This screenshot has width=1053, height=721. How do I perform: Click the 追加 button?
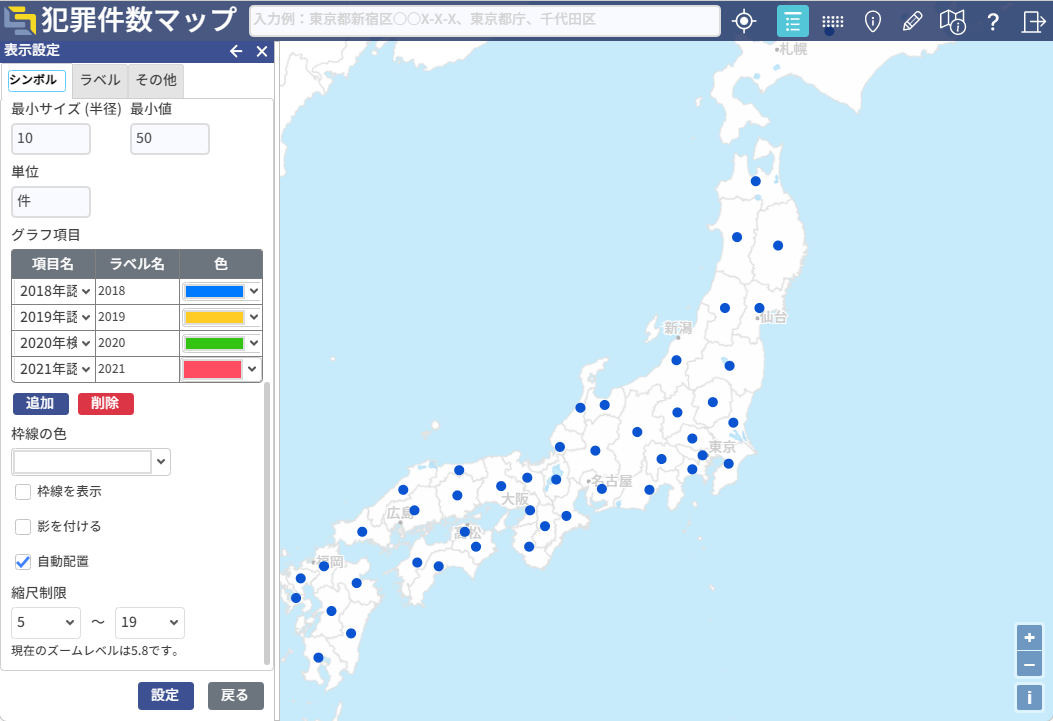point(41,403)
